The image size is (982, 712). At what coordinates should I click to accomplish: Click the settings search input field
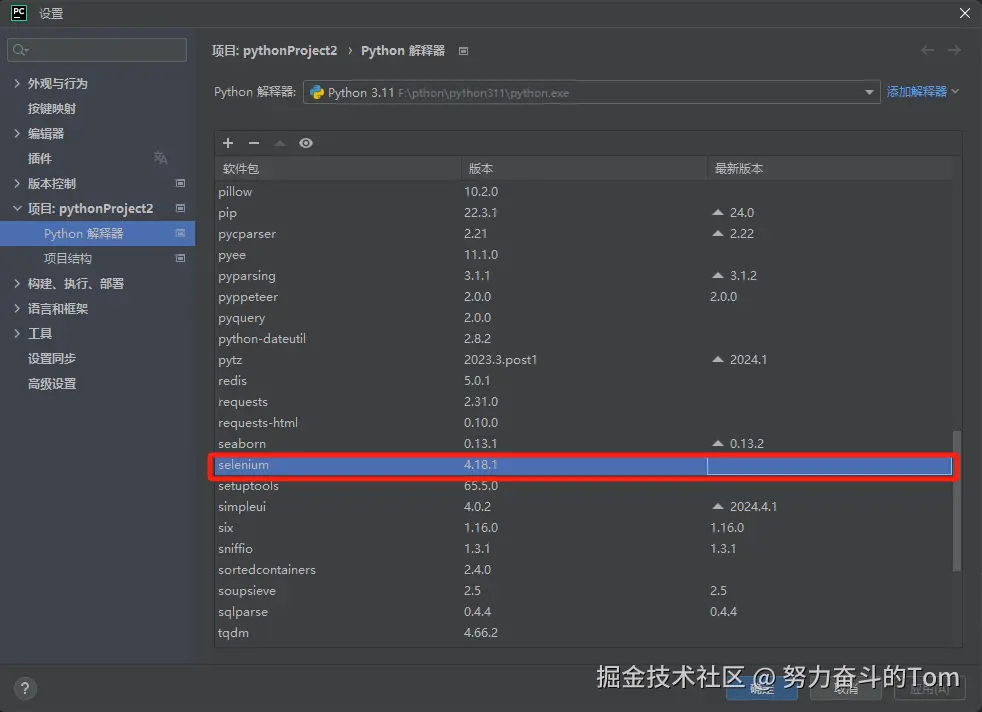pos(97,50)
